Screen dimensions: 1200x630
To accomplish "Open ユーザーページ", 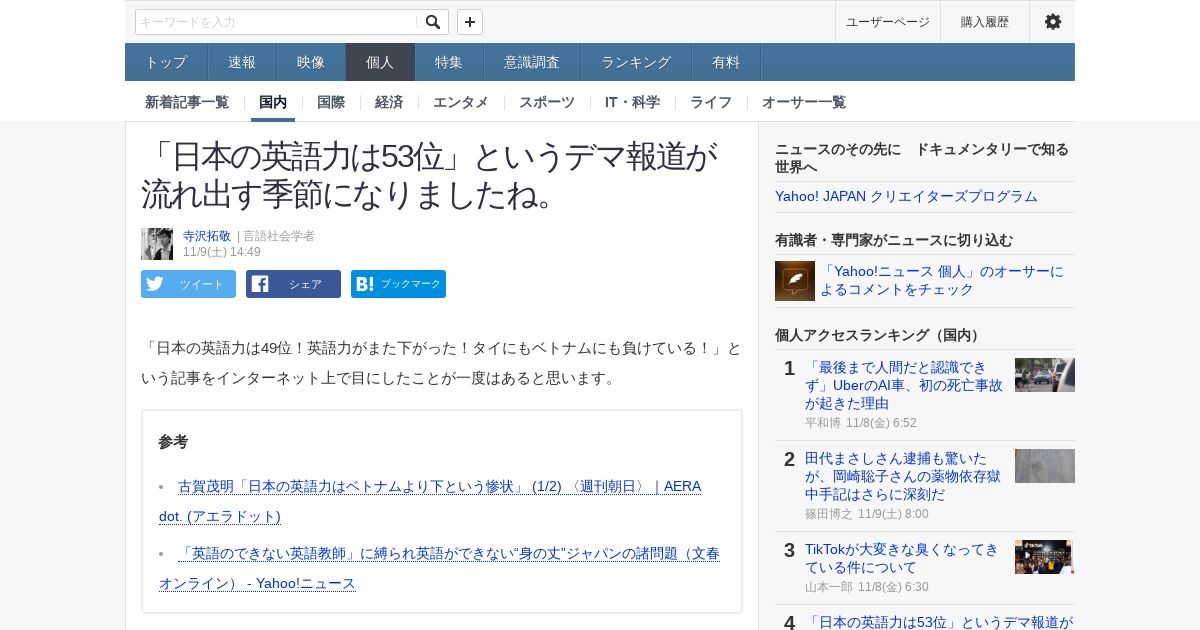I will click(x=888, y=22).
